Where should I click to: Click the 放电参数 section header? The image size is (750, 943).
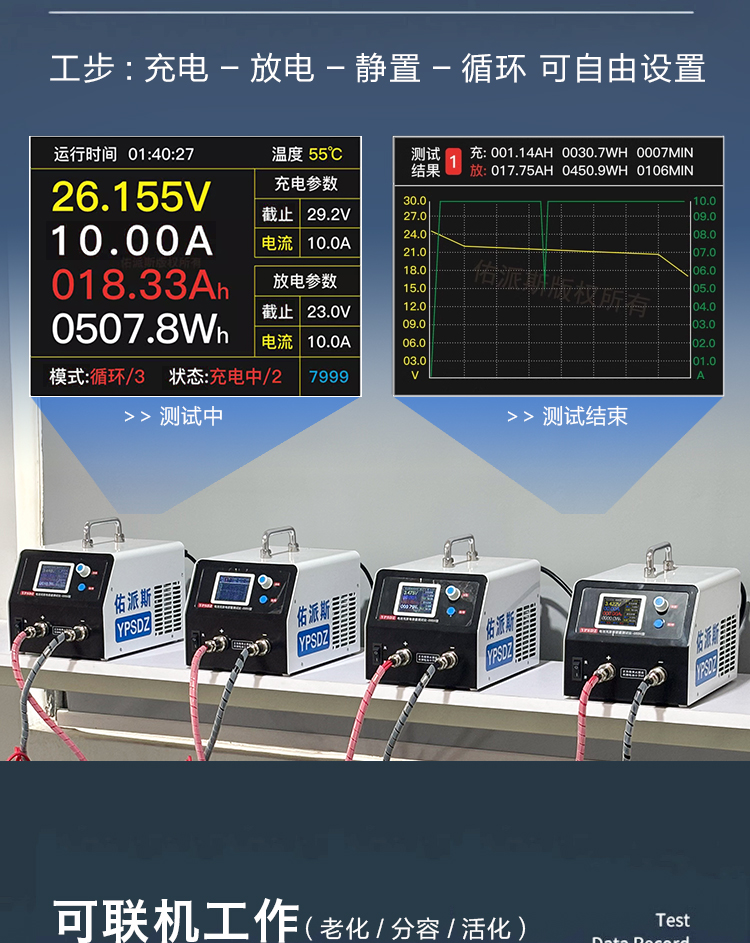pyautogui.click(x=305, y=281)
